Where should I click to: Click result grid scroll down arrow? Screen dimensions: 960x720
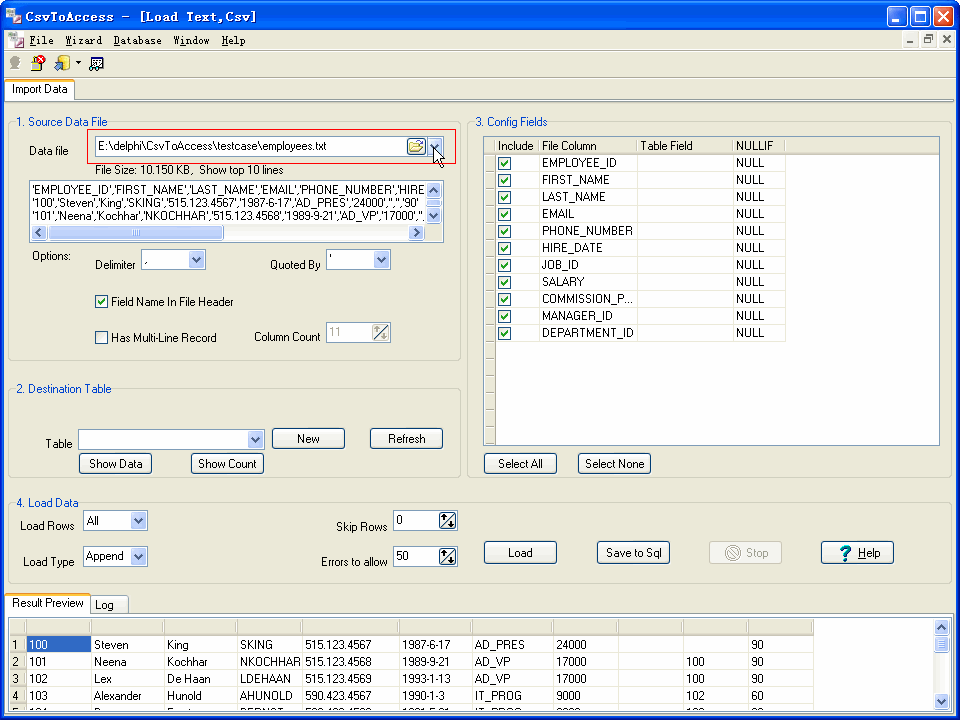(x=942, y=702)
